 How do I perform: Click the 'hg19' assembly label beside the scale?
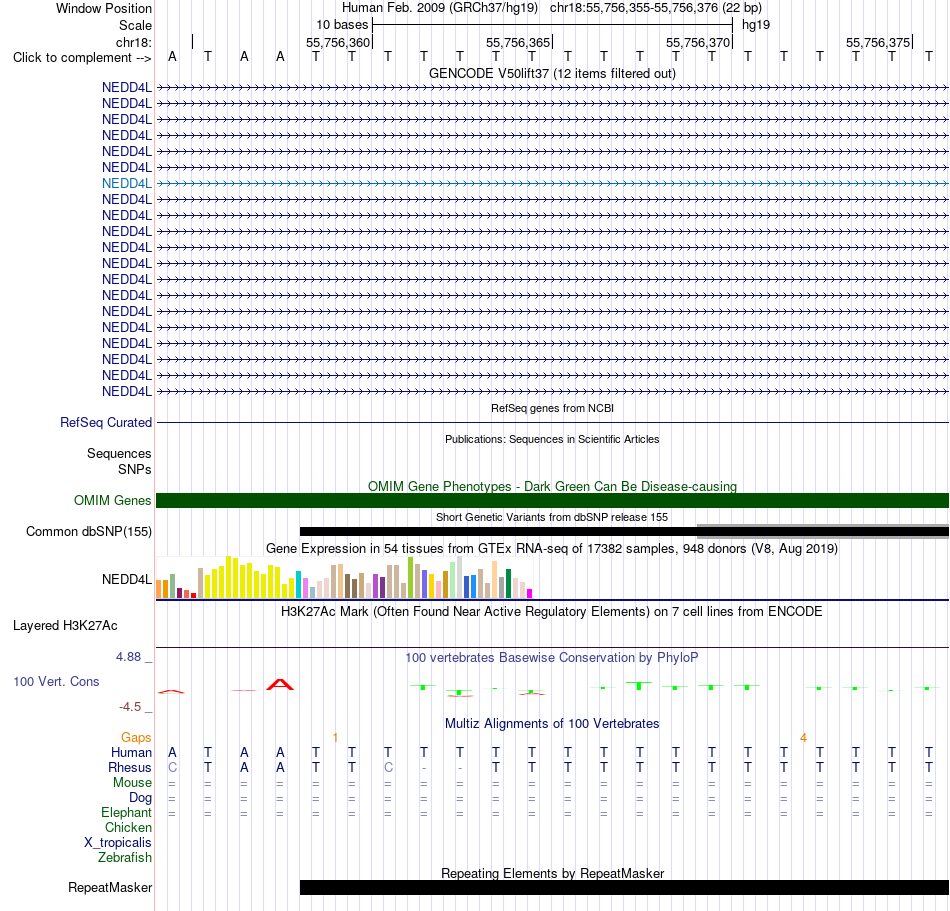click(756, 25)
